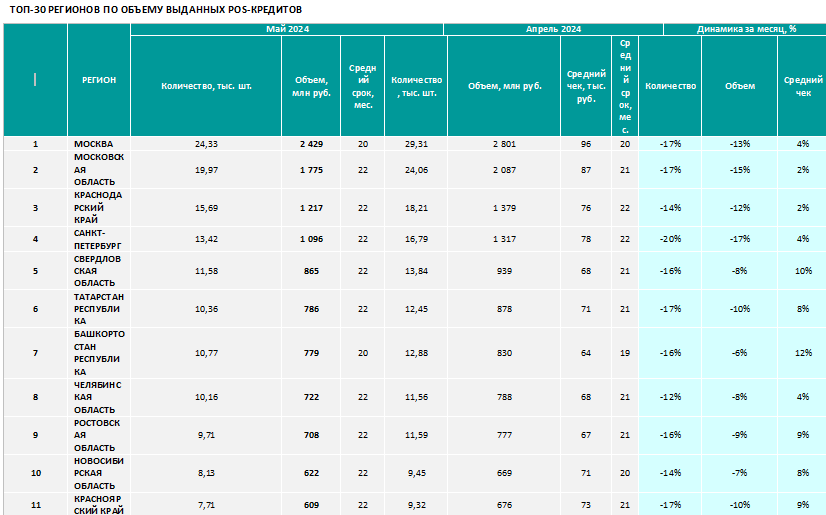Select the 'САНКТ-ПЕТЕРБУРГ' region cell
The height and width of the screenshot is (515, 826).
point(99,239)
